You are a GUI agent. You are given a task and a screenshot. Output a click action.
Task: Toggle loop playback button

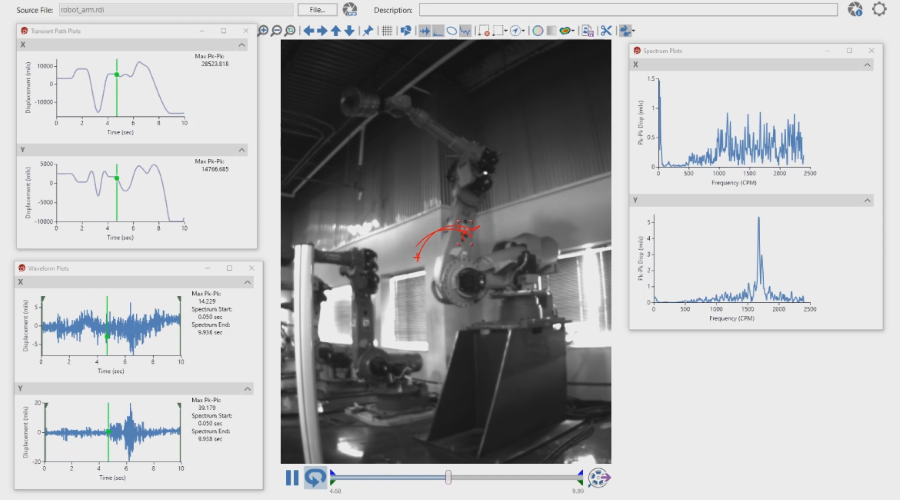pos(315,478)
